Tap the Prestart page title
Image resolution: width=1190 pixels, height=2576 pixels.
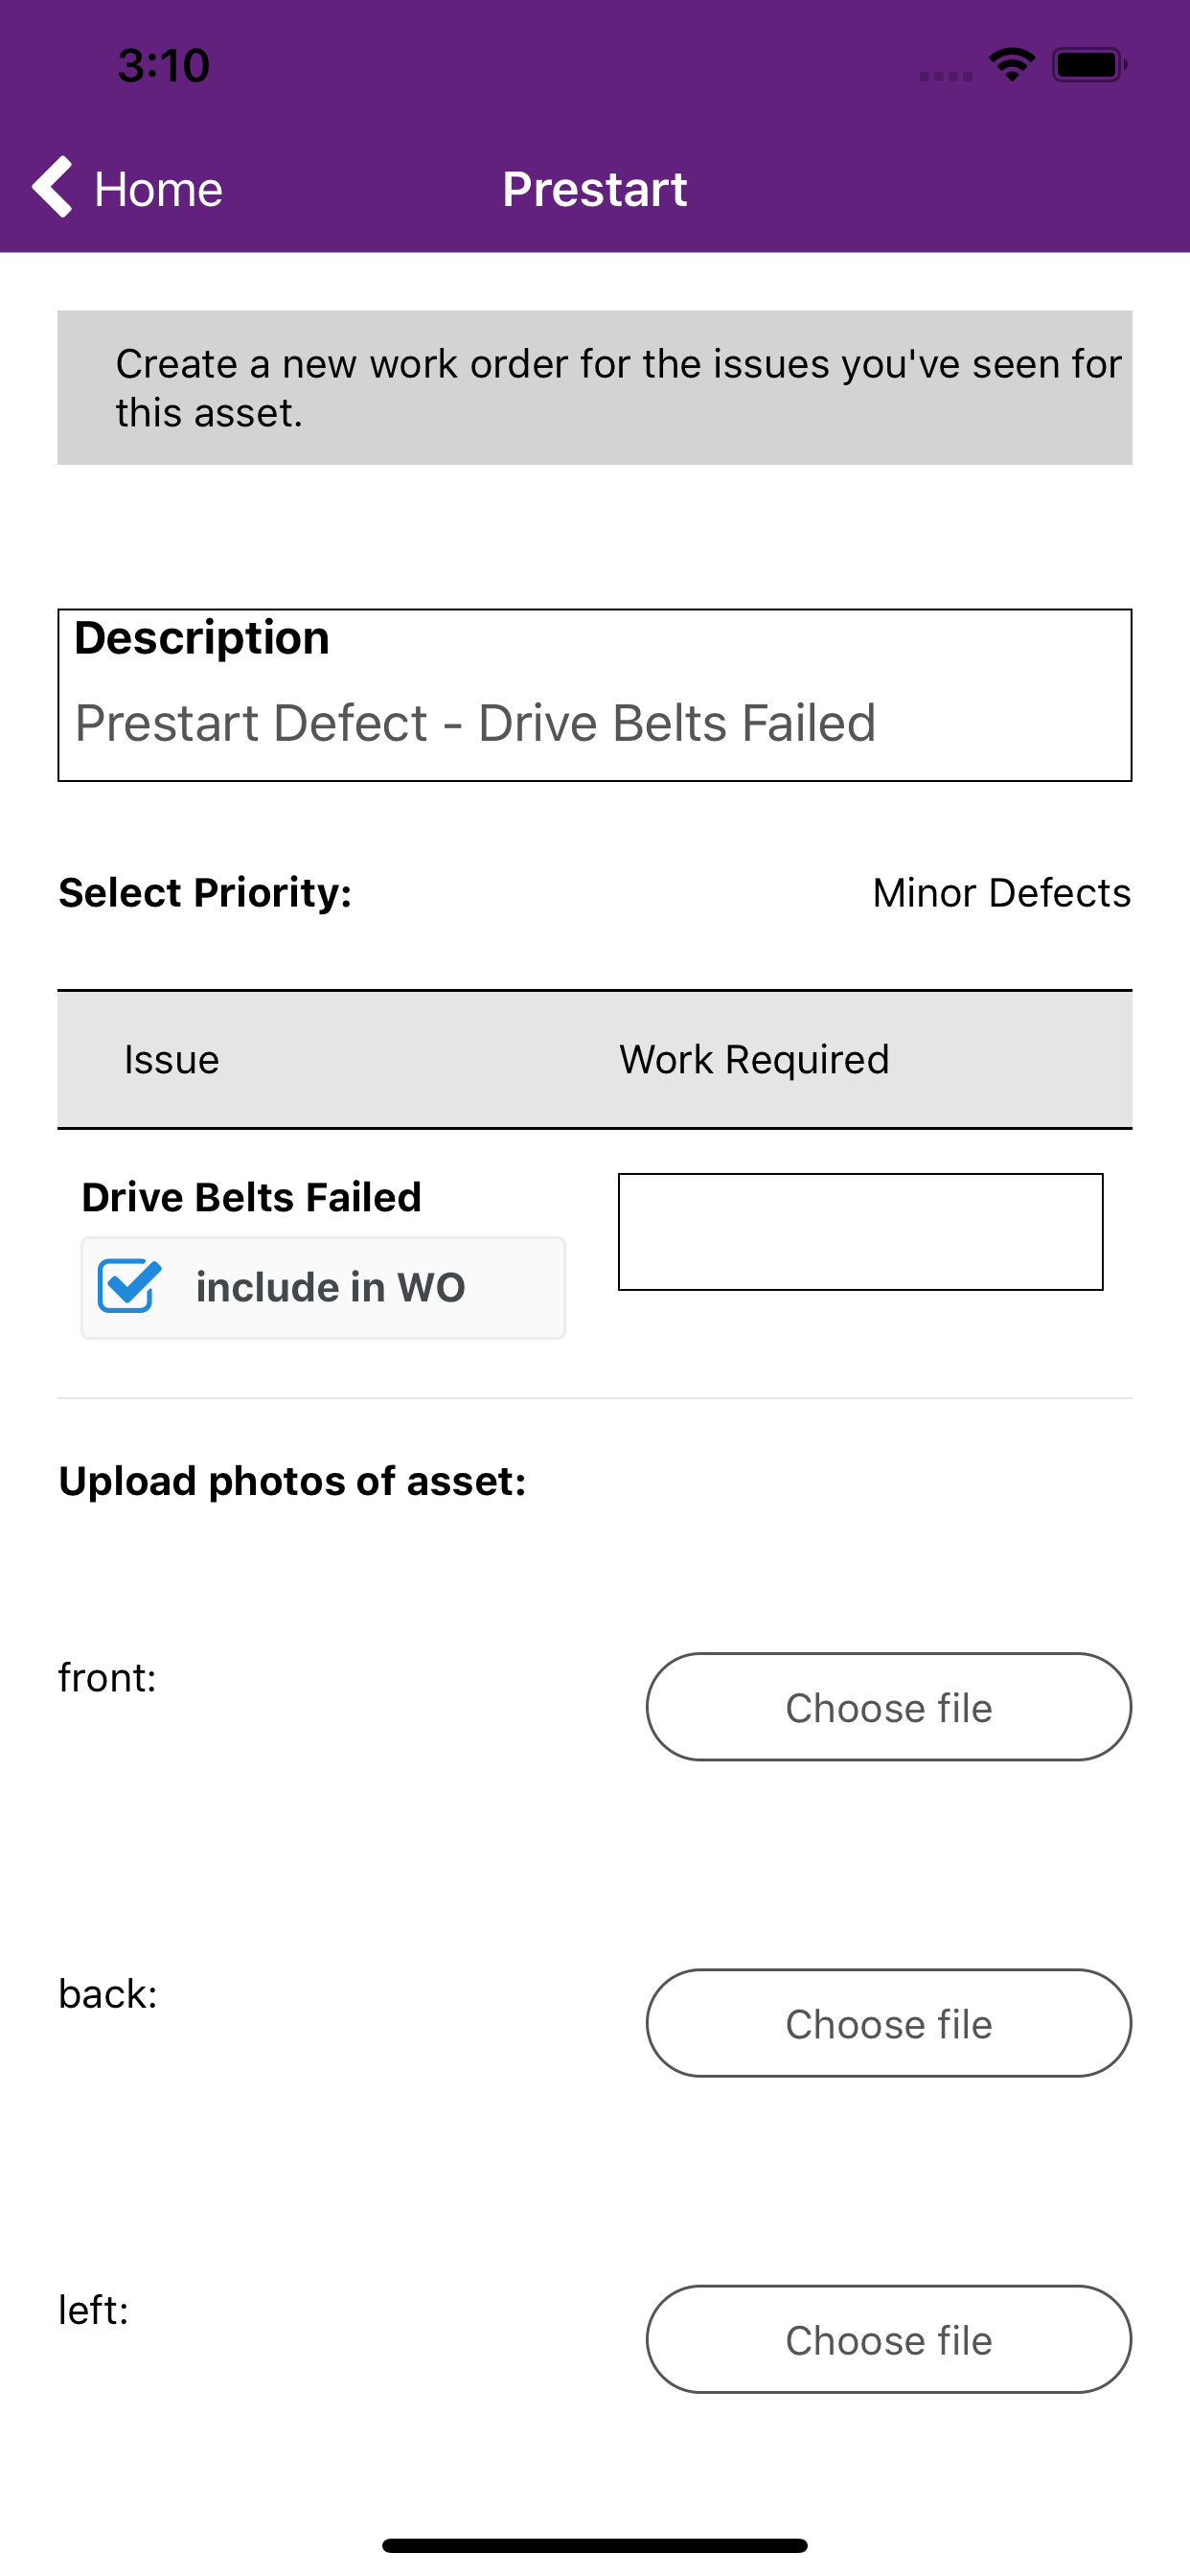pos(595,189)
